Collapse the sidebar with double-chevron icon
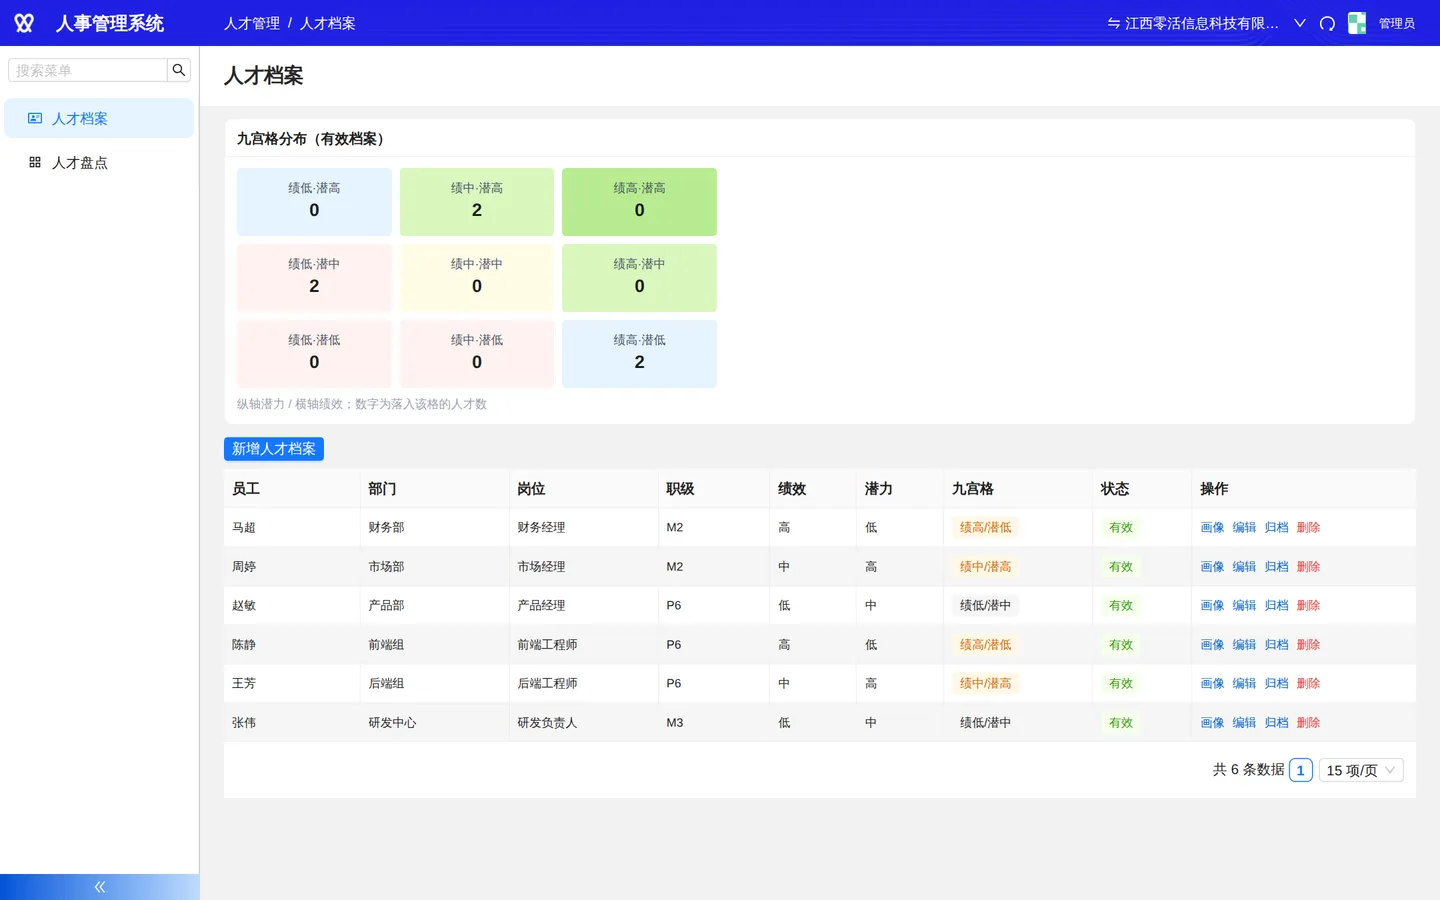Image resolution: width=1440 pixels, height=900 pixels. click(100, 887)
